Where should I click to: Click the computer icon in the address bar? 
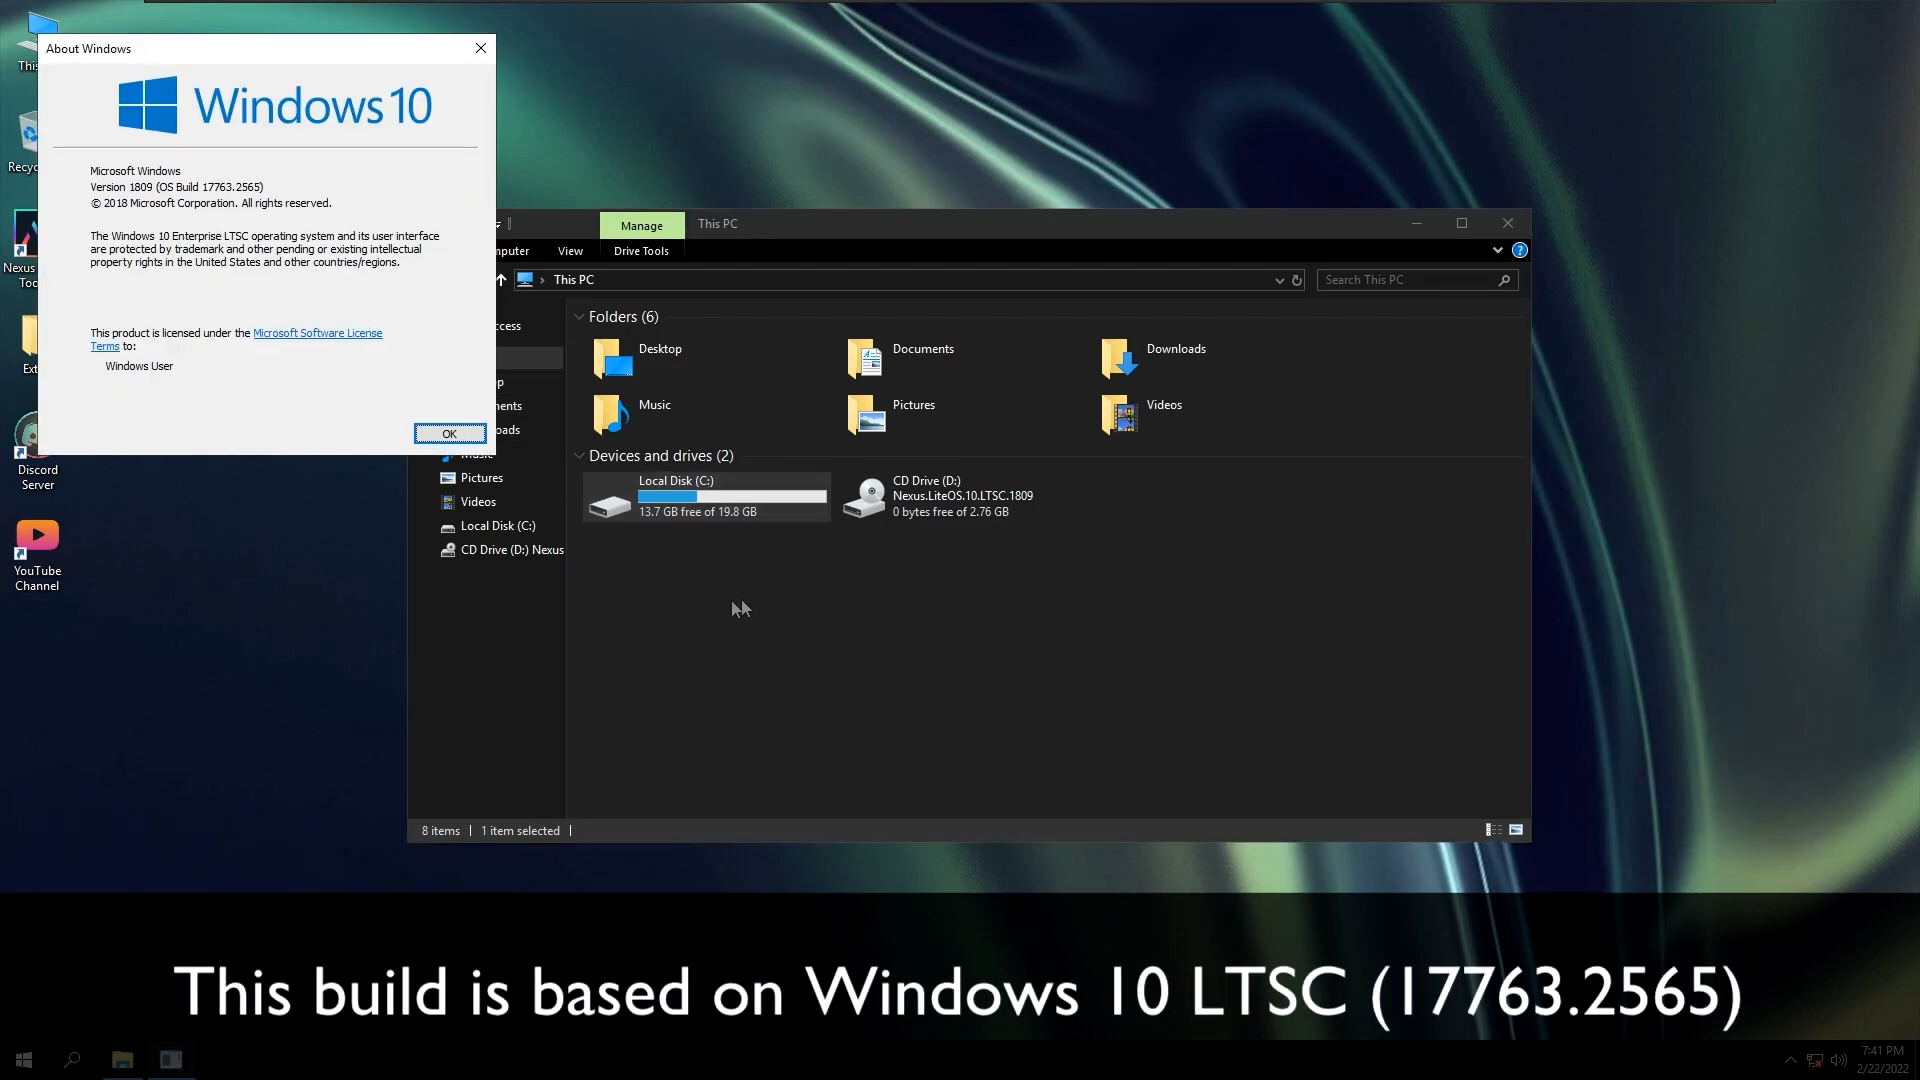(525, 280)
